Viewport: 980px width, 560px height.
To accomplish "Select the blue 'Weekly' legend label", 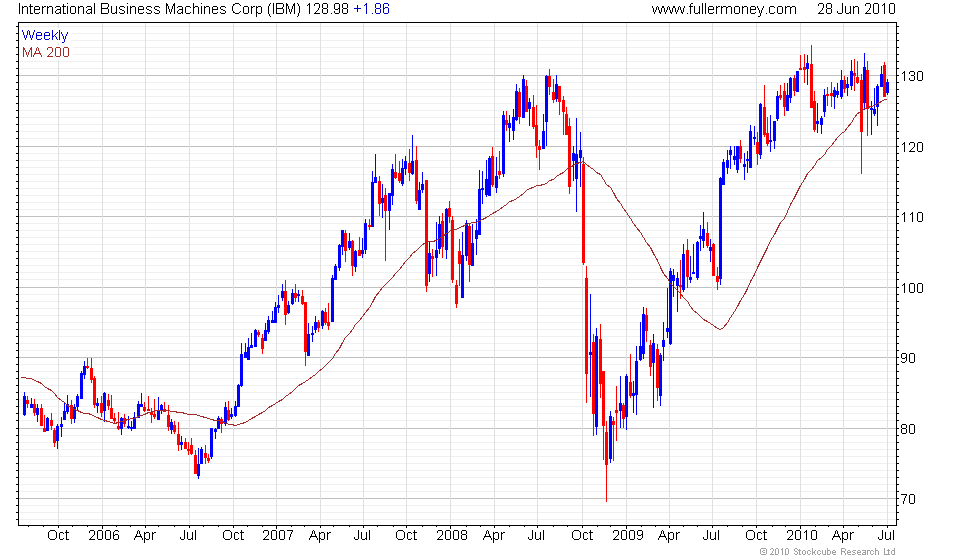I will [45, 36].
